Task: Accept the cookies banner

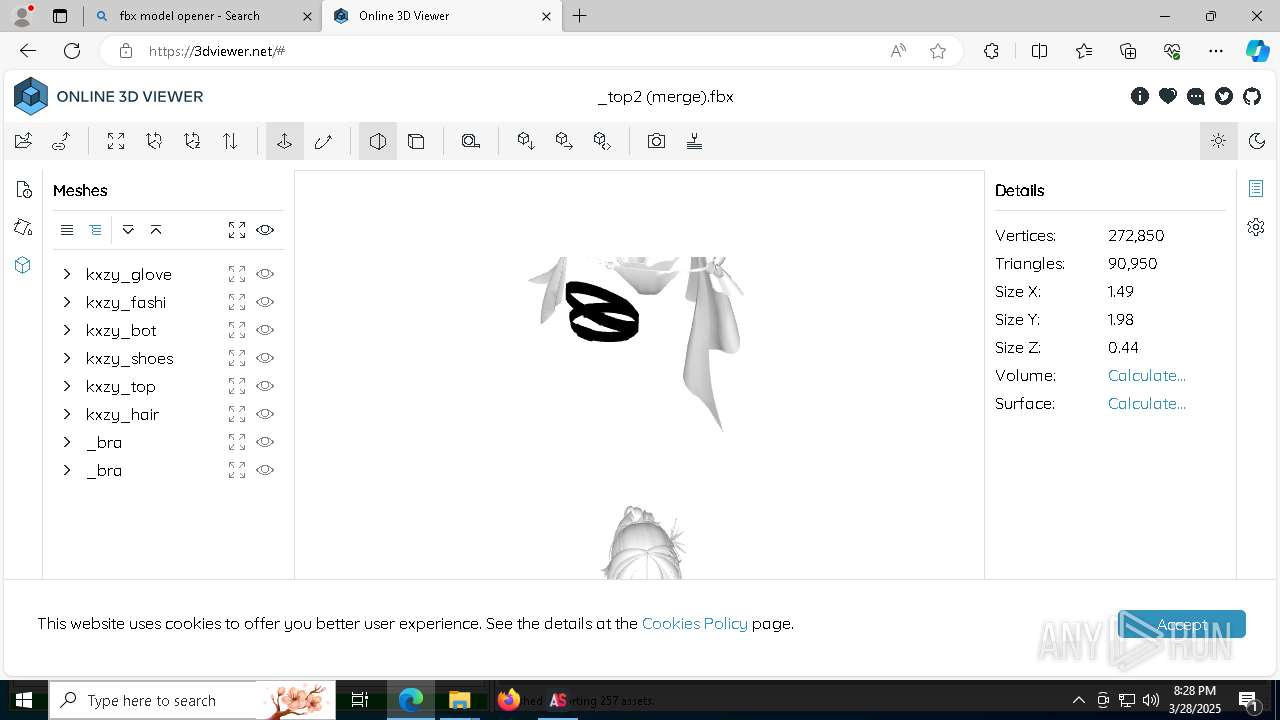Action: coord(1182,624)
